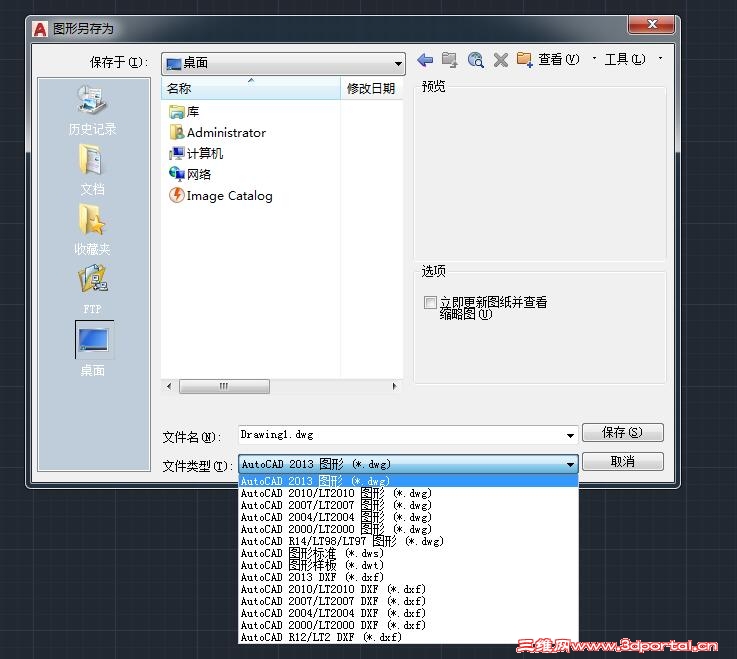Choose AutoCAD 2004/LT2004 DXF (*.dxf)
The image size is (737, 659).
(x=408, y=613)
